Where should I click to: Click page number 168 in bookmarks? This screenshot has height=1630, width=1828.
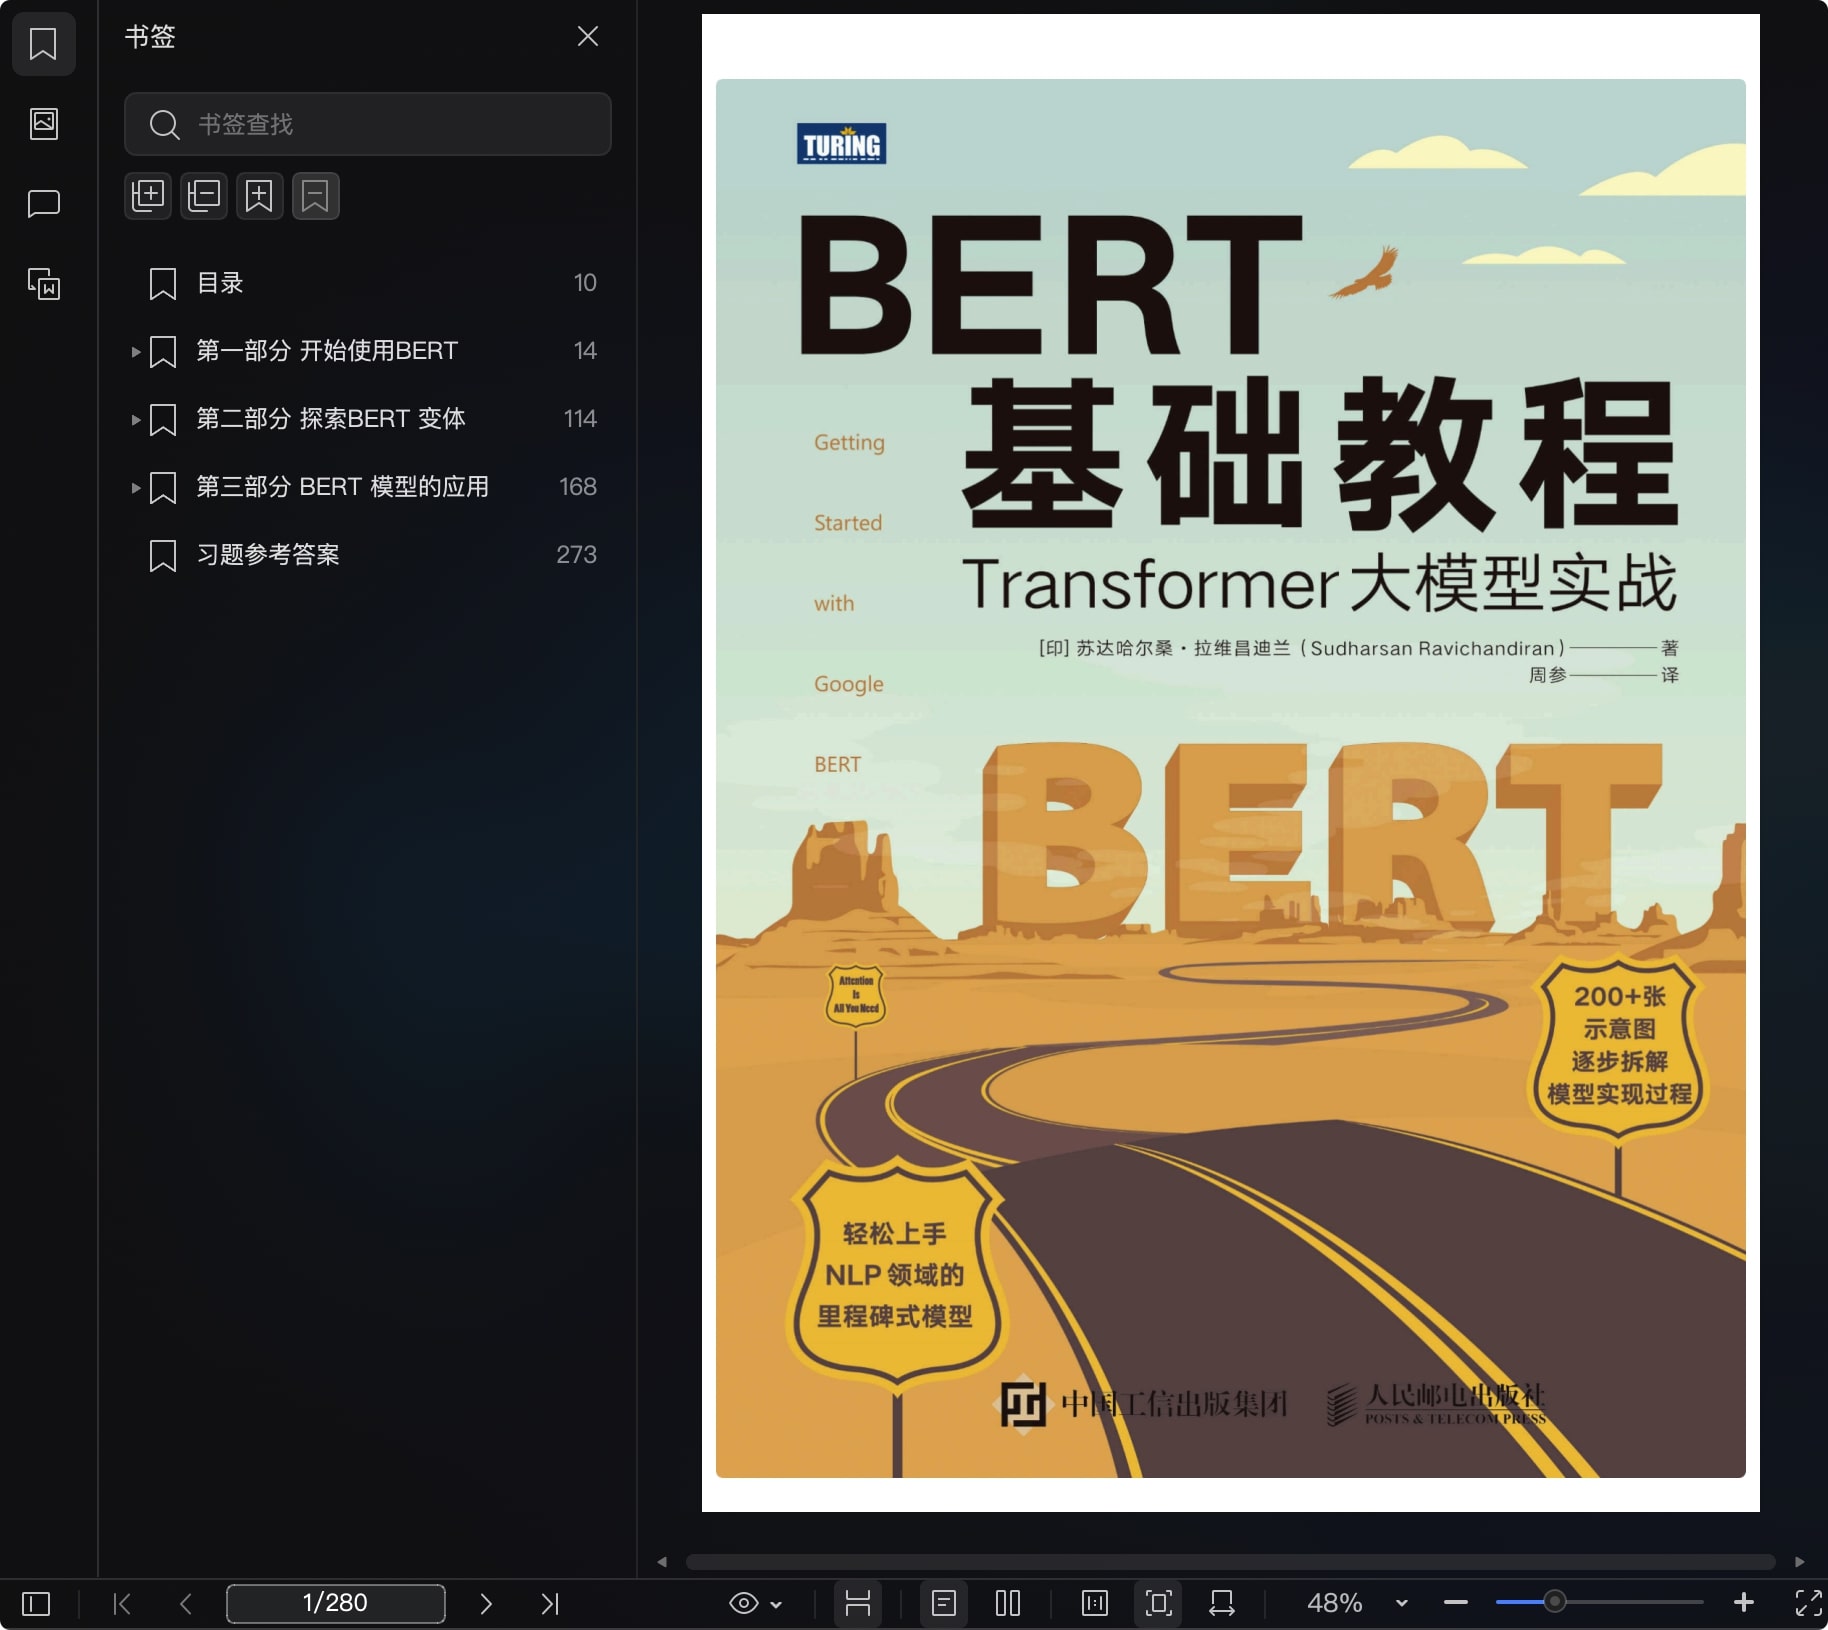[x=577, y=487]
